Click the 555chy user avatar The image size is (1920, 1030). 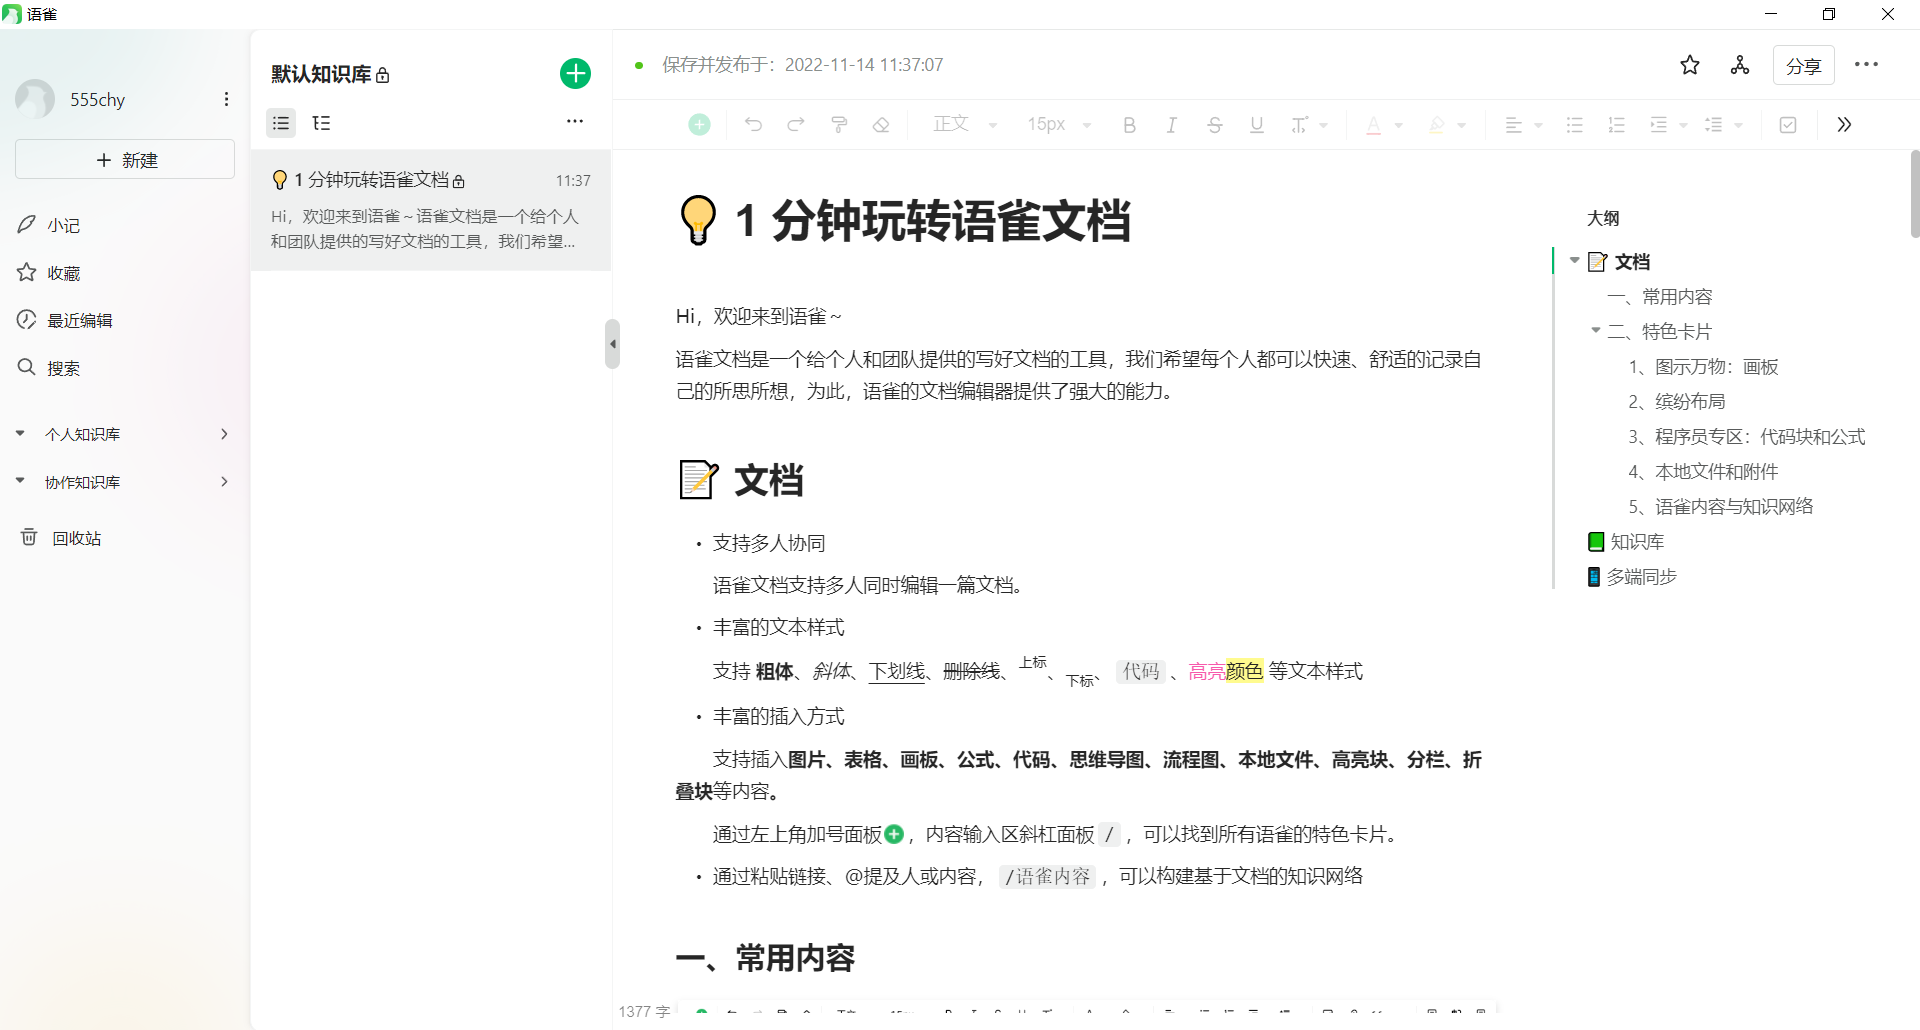coord(35,99)
